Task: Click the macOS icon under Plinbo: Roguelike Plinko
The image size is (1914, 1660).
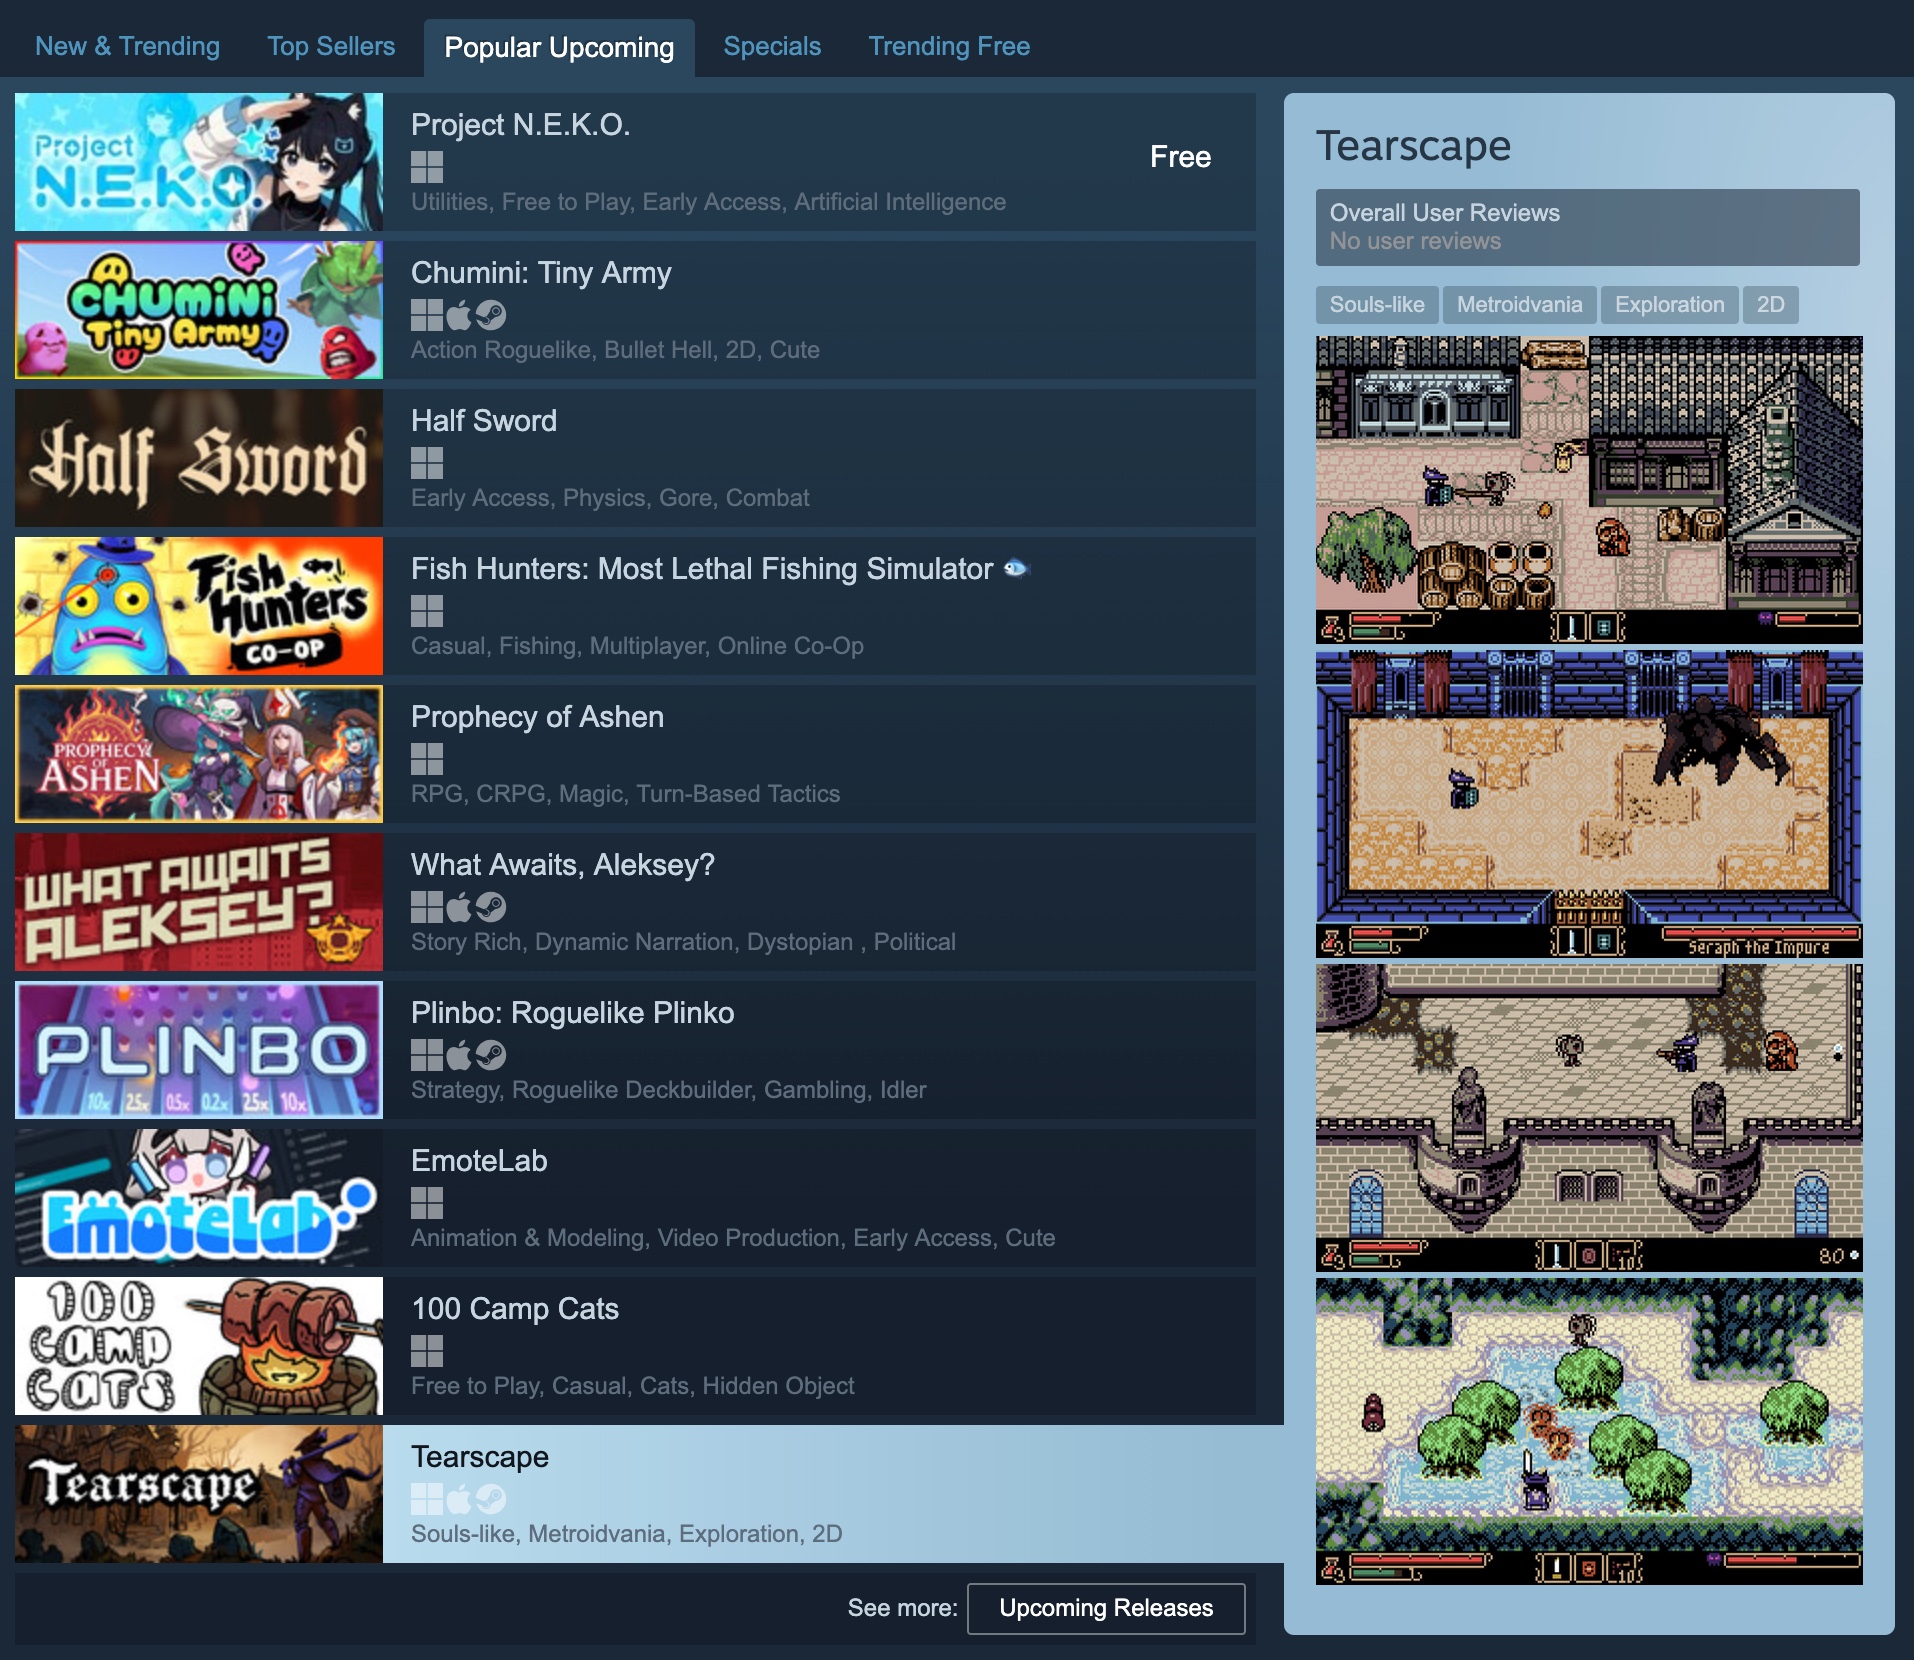Action: click(459, 1055)
